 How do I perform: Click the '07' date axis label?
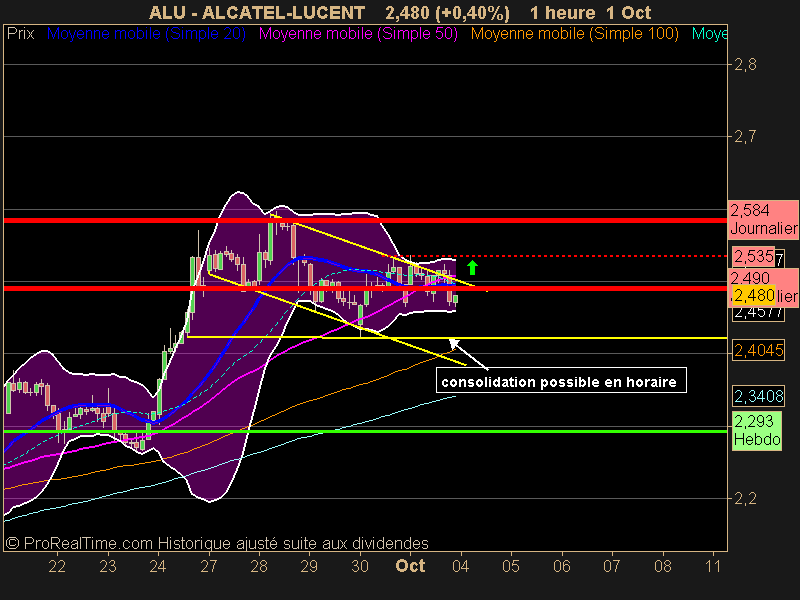click(612, 566)
